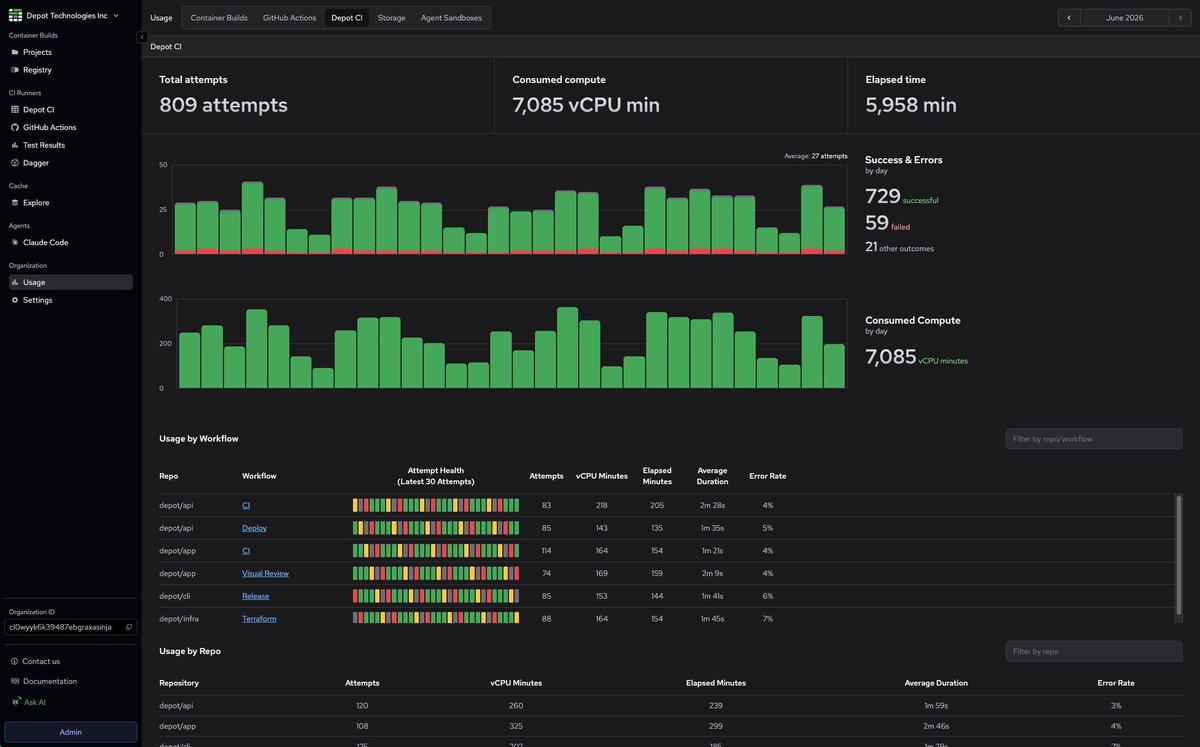The height and width of the screenshot is (747, 1200).
Task: Open Projects via its folder icon
Action: [x=14, y=52]
